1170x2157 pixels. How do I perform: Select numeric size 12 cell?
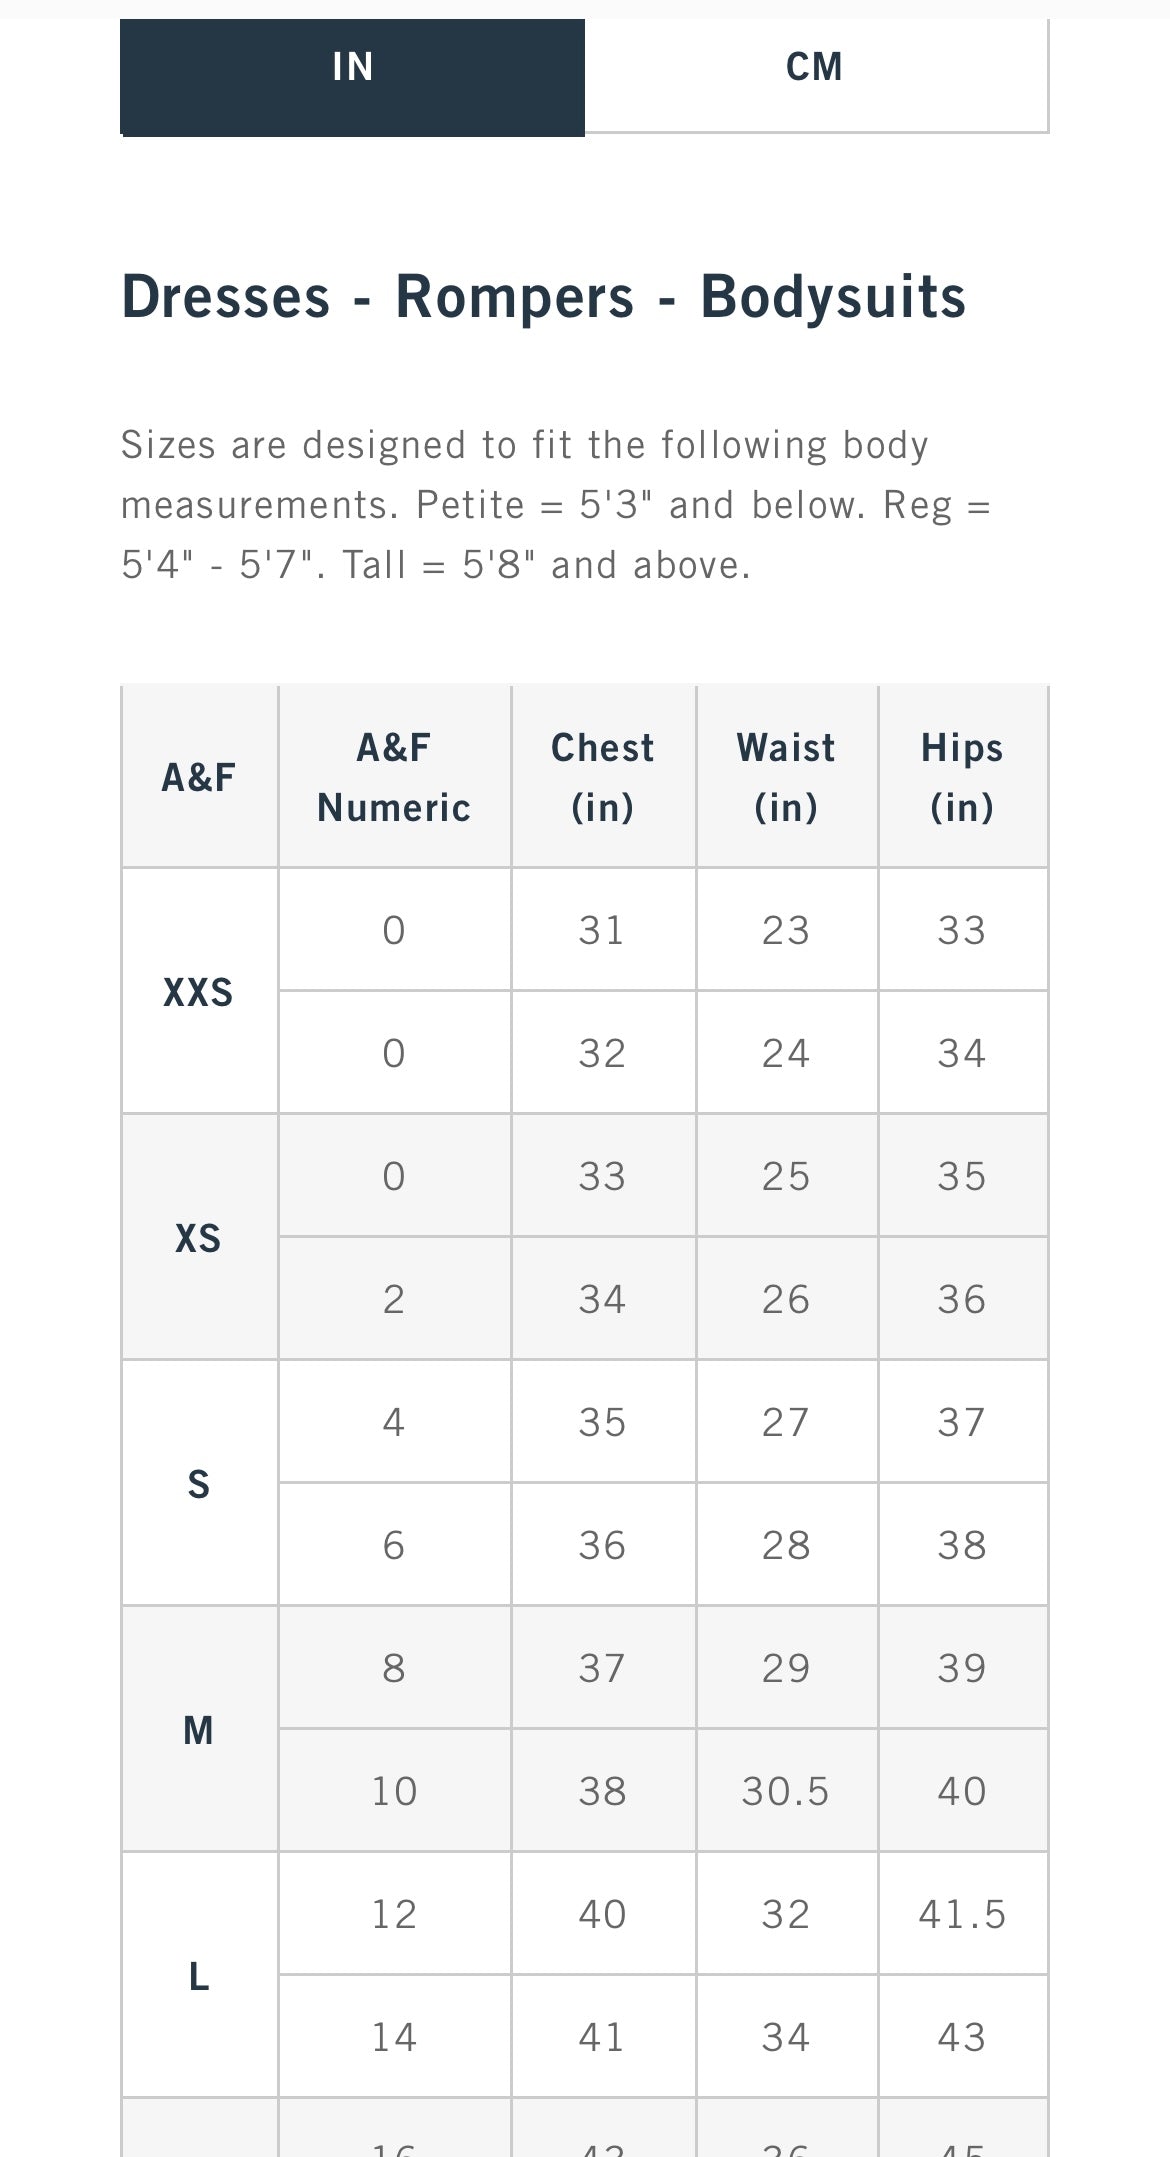[x=394, y=1914]
